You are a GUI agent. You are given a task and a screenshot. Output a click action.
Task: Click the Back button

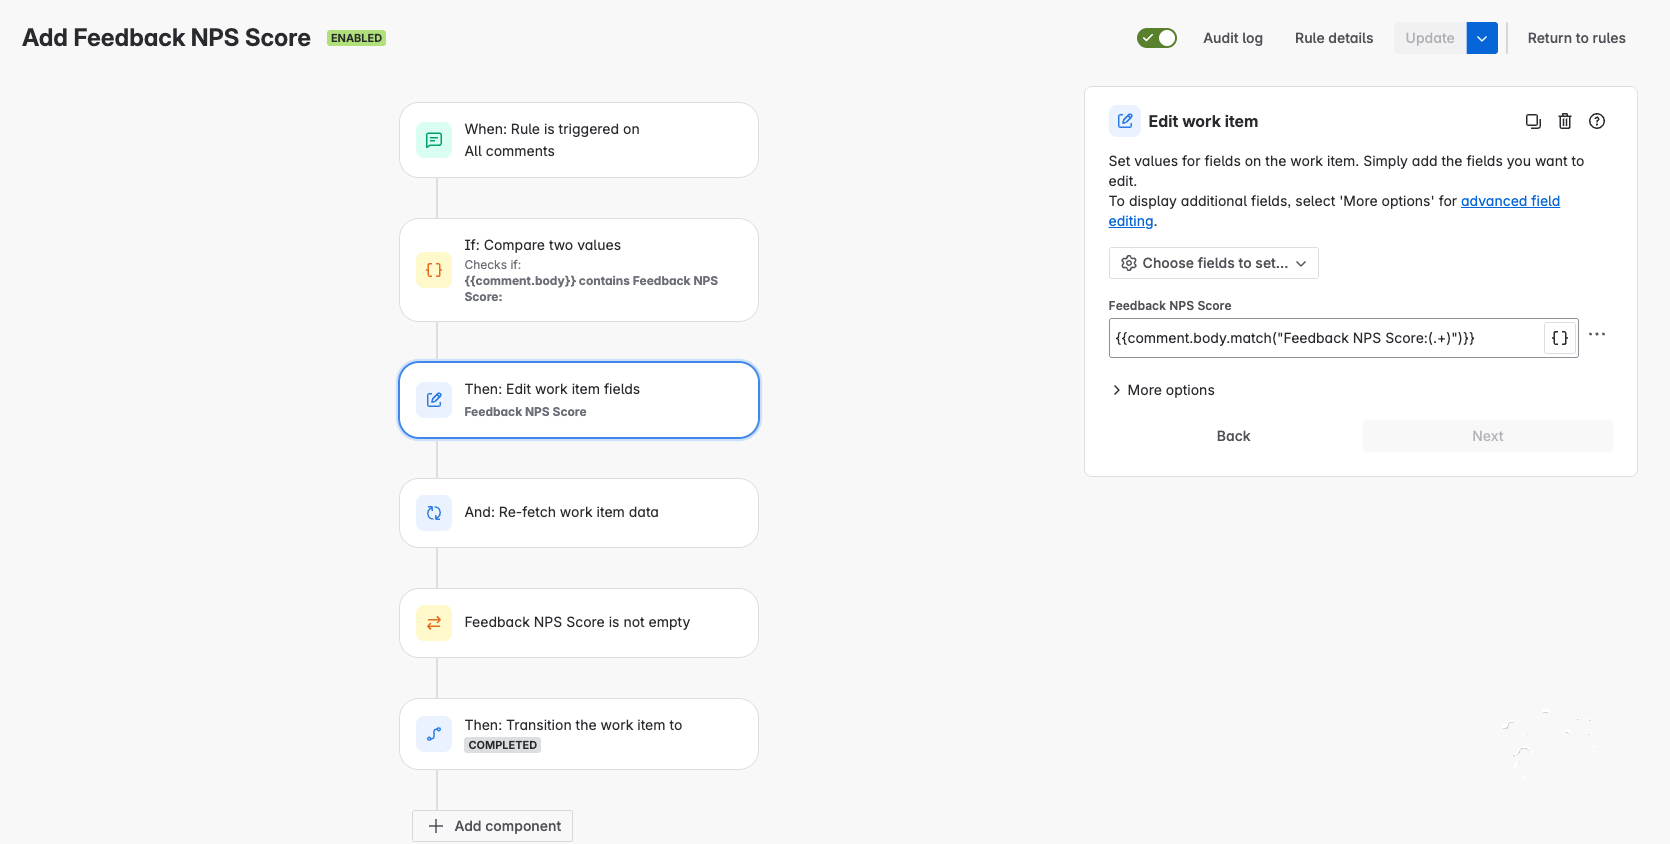pyautogui.click(x=1234, y=436)
